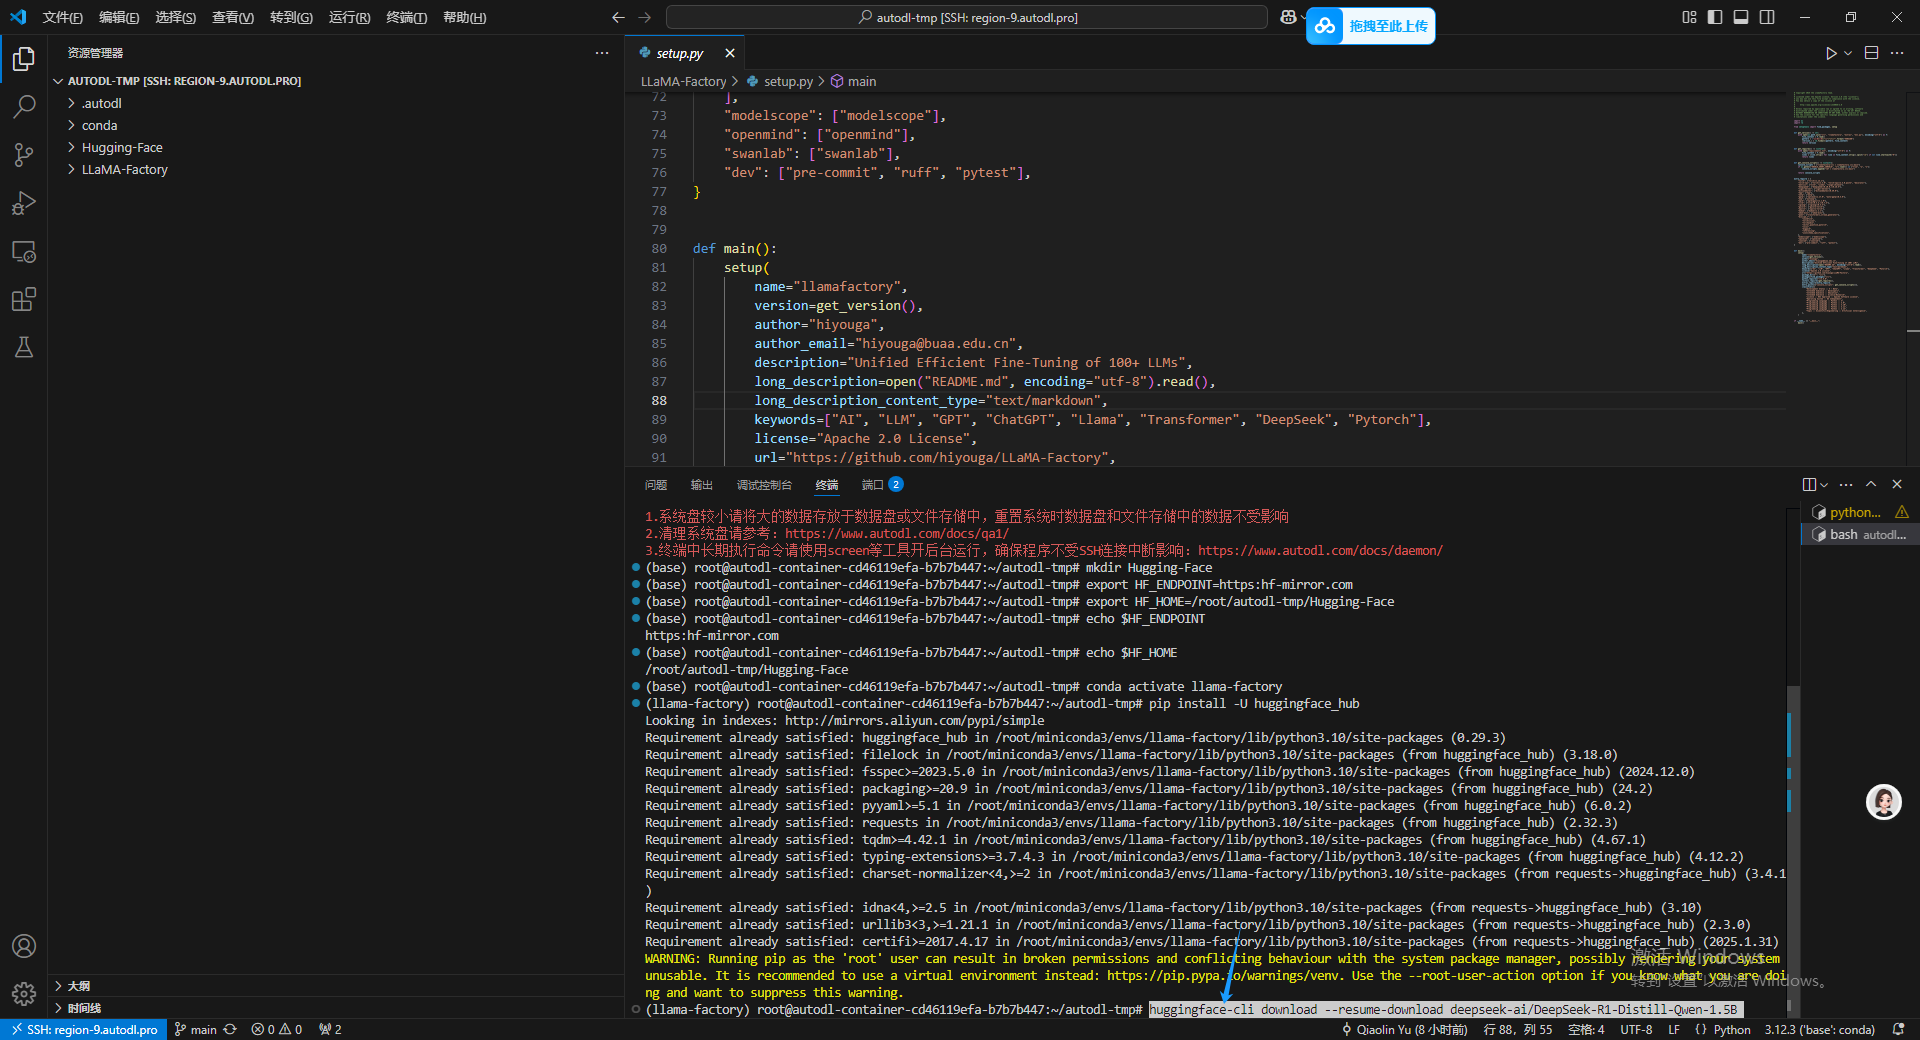Image resolution: width=1920 pixels, height=1040 pixels.
Task: Toggle secondary side bar visibility
Action: click(1767, 17)
